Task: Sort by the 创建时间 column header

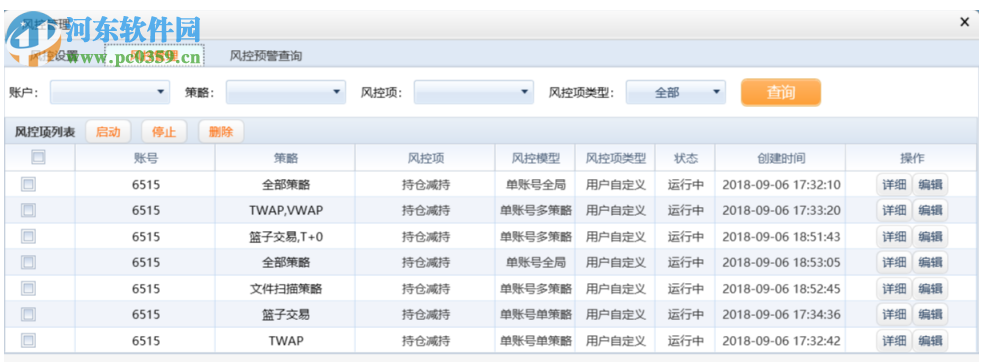Action: 781,158
